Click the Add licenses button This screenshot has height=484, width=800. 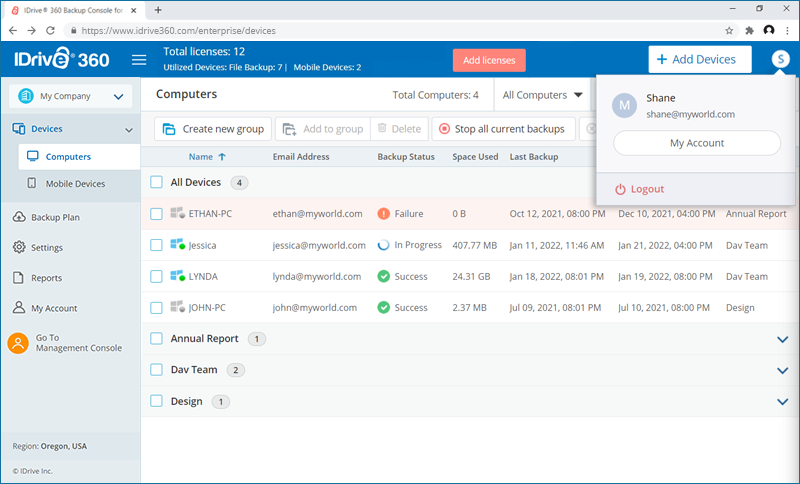(x=489, y=60)
